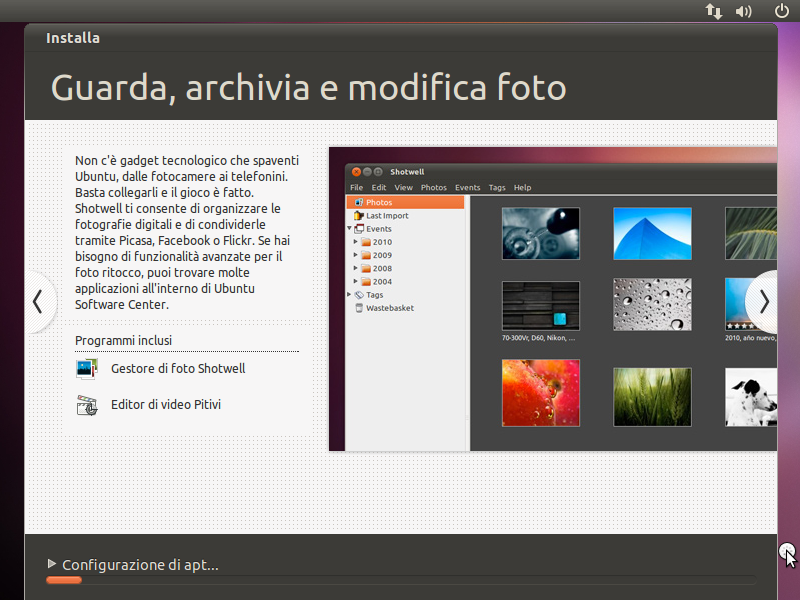This screenshot has height=600, width=800.
Task: Click the 70-300Vr, D60, Nikon caption
Action: [538, 338]
